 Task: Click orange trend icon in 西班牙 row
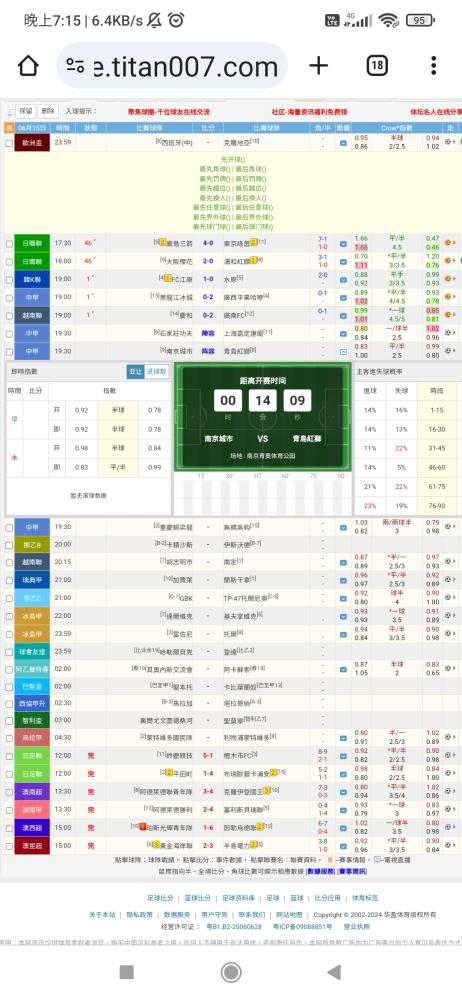click(449, 143)
